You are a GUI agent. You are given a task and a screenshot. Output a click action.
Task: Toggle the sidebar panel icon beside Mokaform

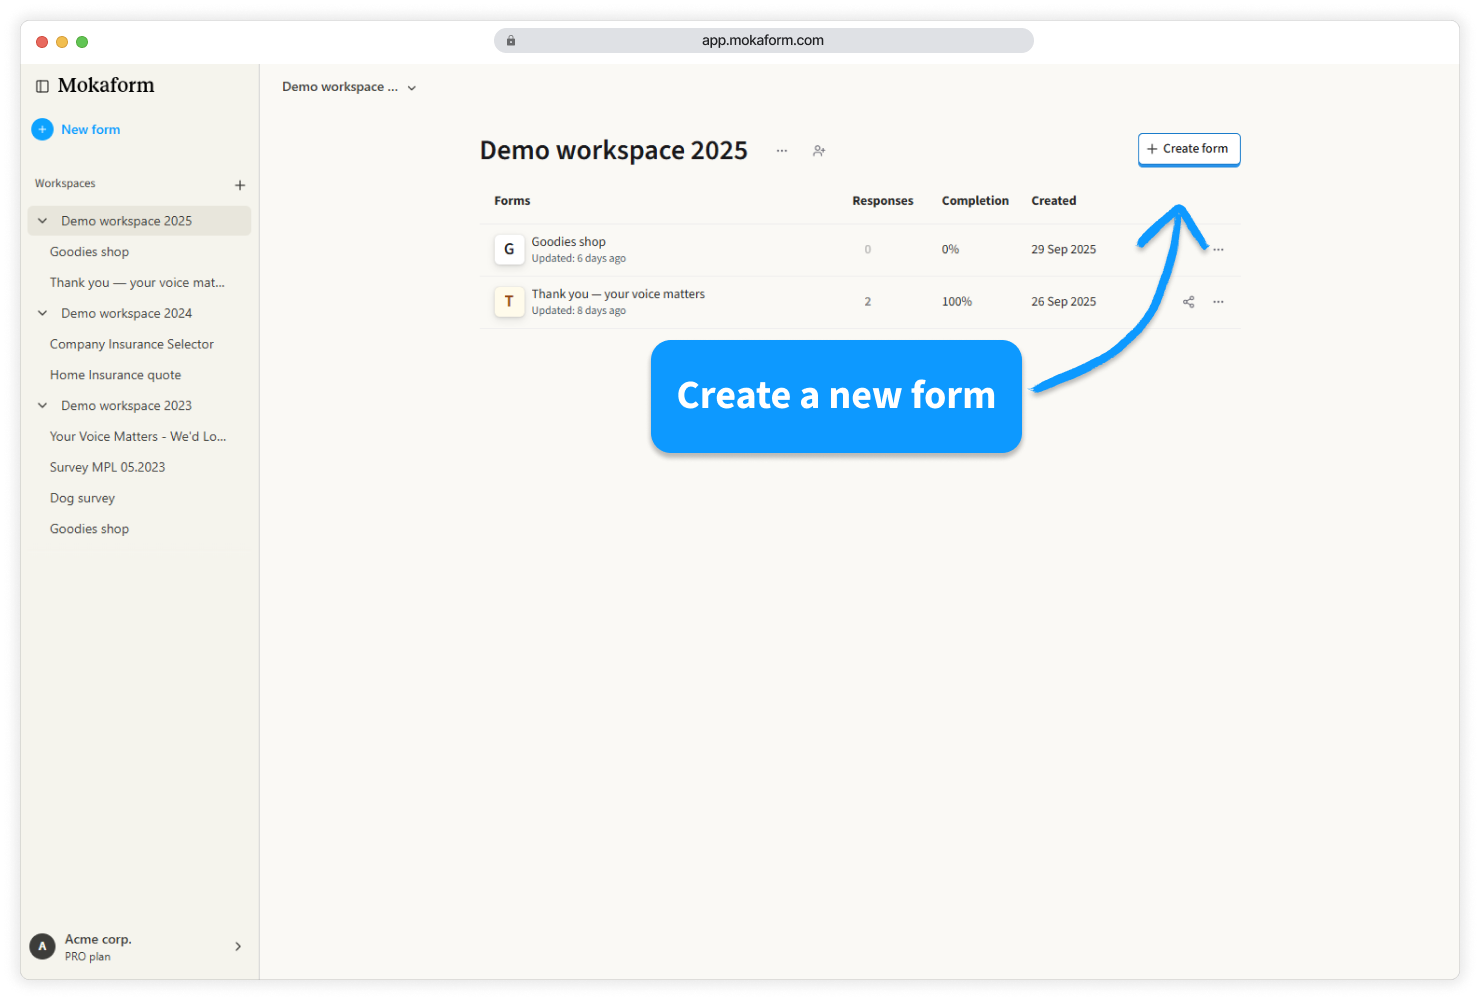coord(42,86)
